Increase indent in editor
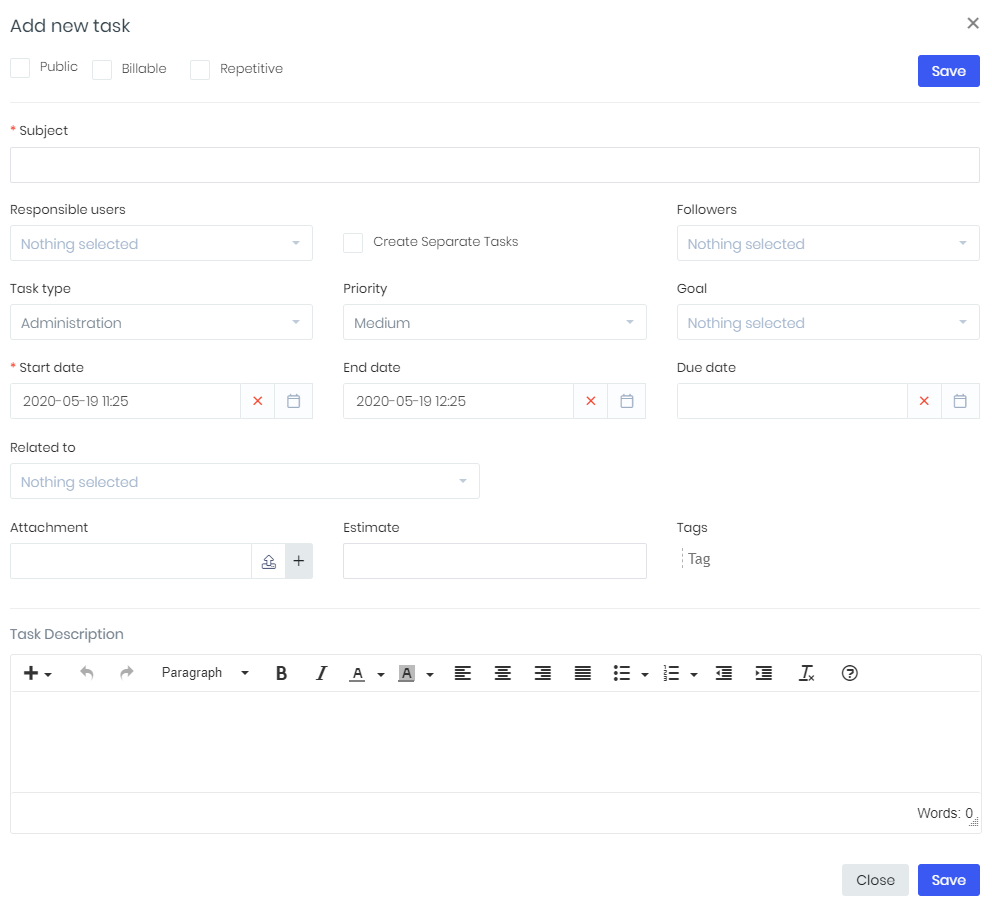 (x=764, y=673)
